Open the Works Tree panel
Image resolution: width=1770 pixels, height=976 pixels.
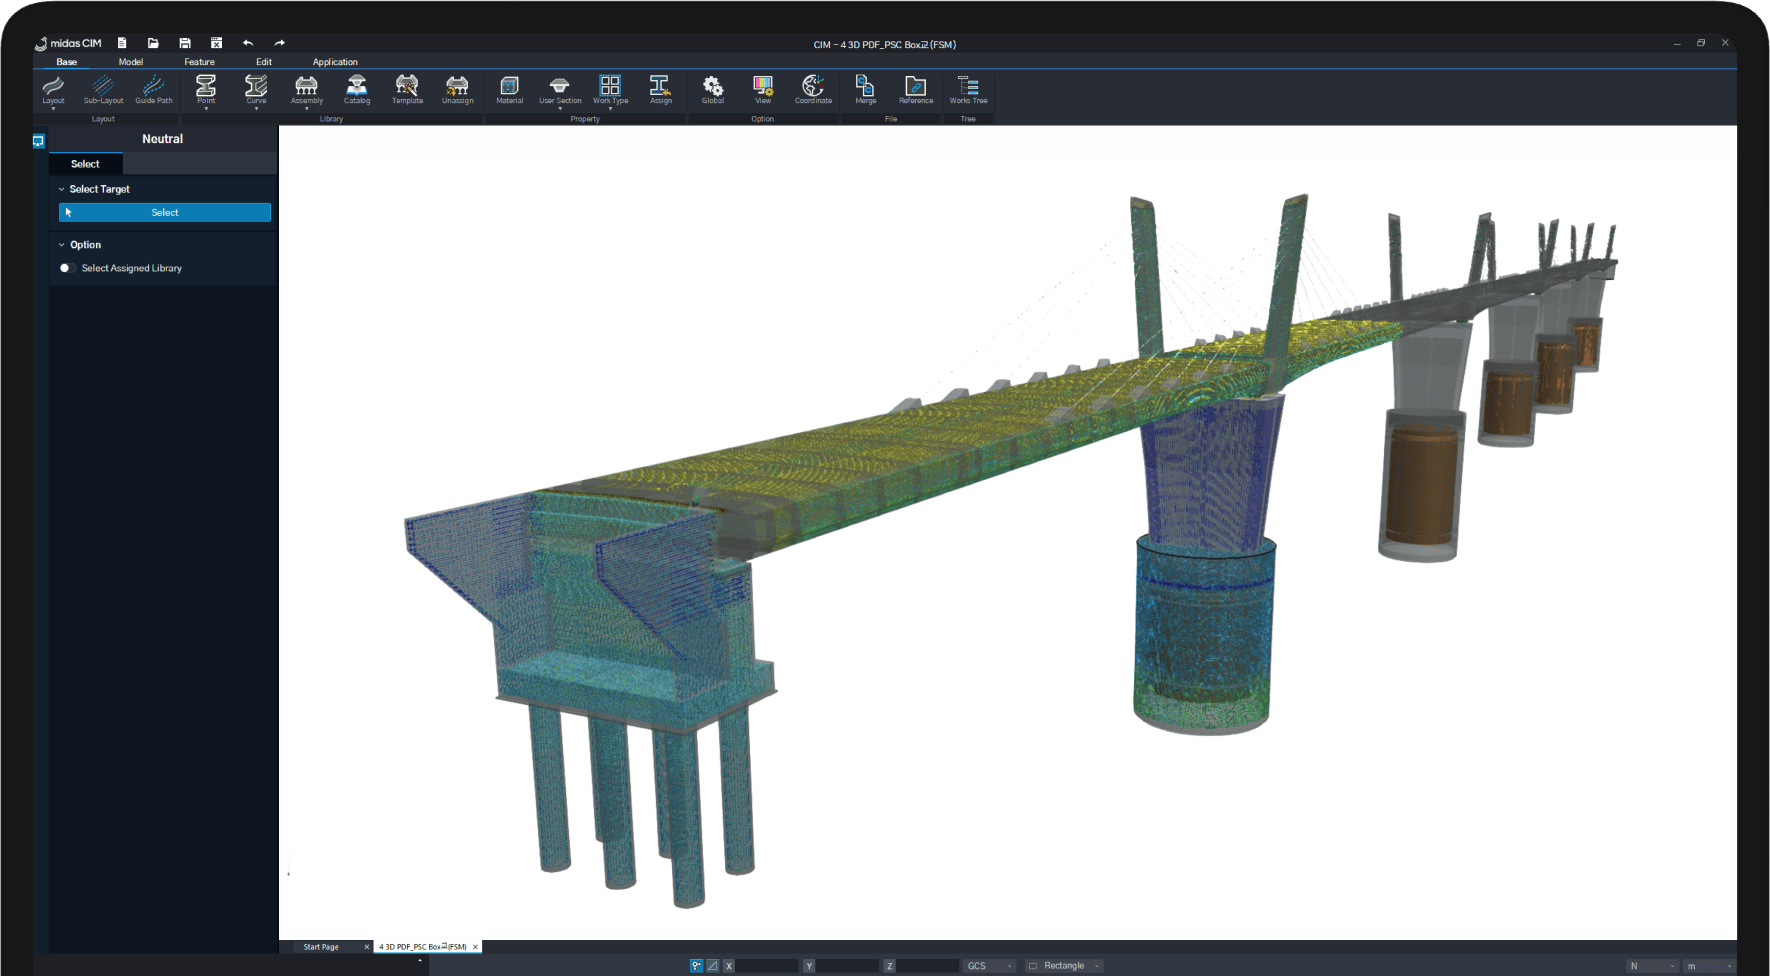click(x=967, y=88)
